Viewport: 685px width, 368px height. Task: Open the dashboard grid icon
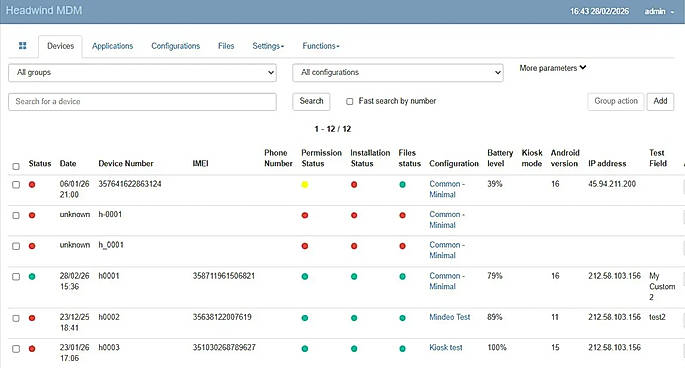pos(23,45)
